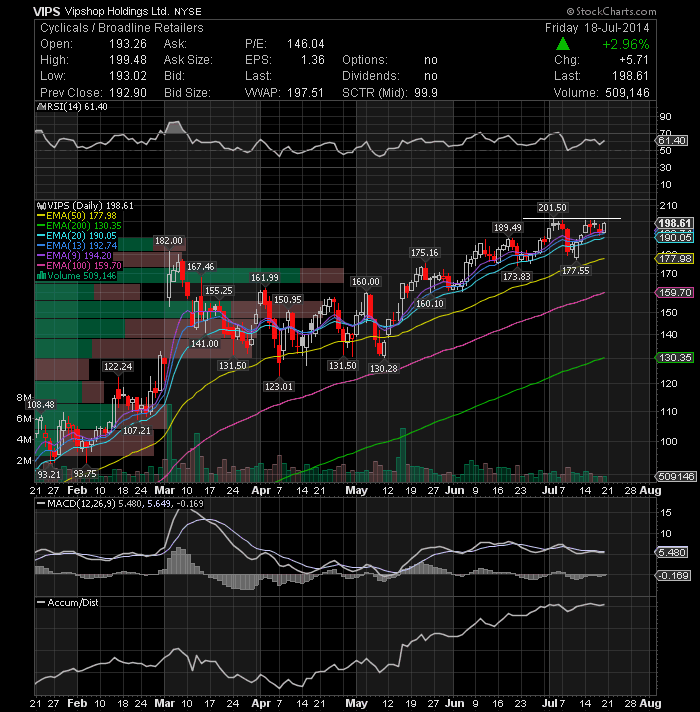Click the Friday 18-Jul-2014 date text
700x712 pixels.
point(597,28)
